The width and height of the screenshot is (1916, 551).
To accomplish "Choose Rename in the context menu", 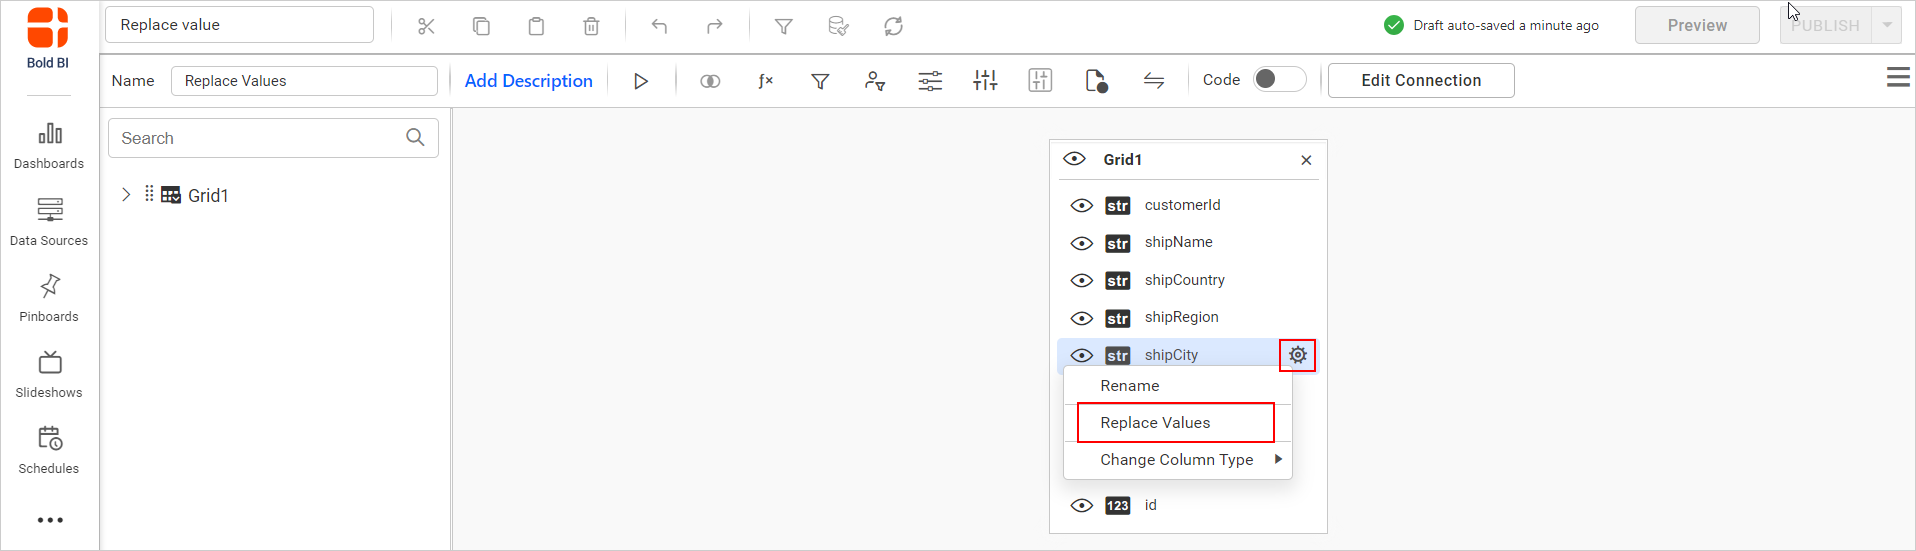I will pos(1130,386).
